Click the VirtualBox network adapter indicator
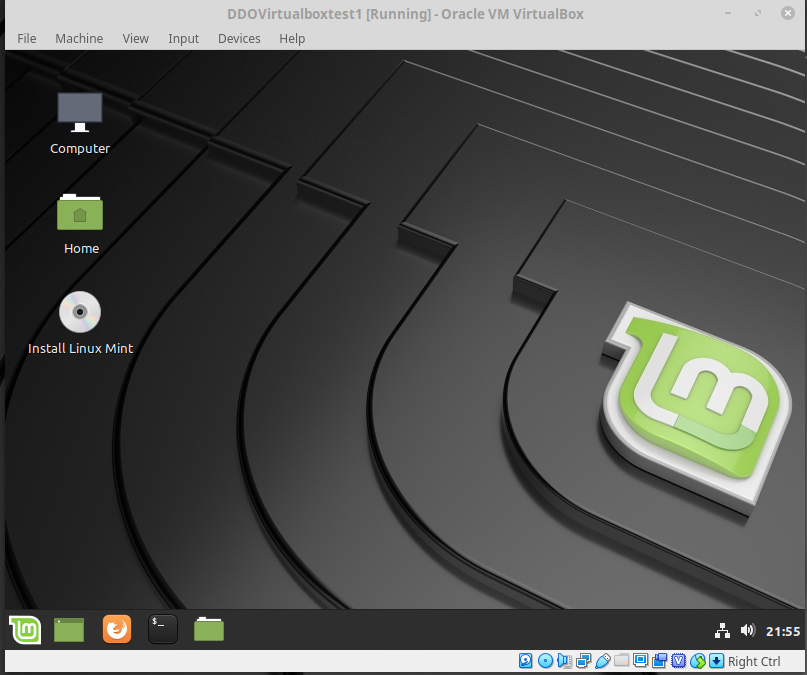Viewport: 807px width, 675px height. coord(584,661)
